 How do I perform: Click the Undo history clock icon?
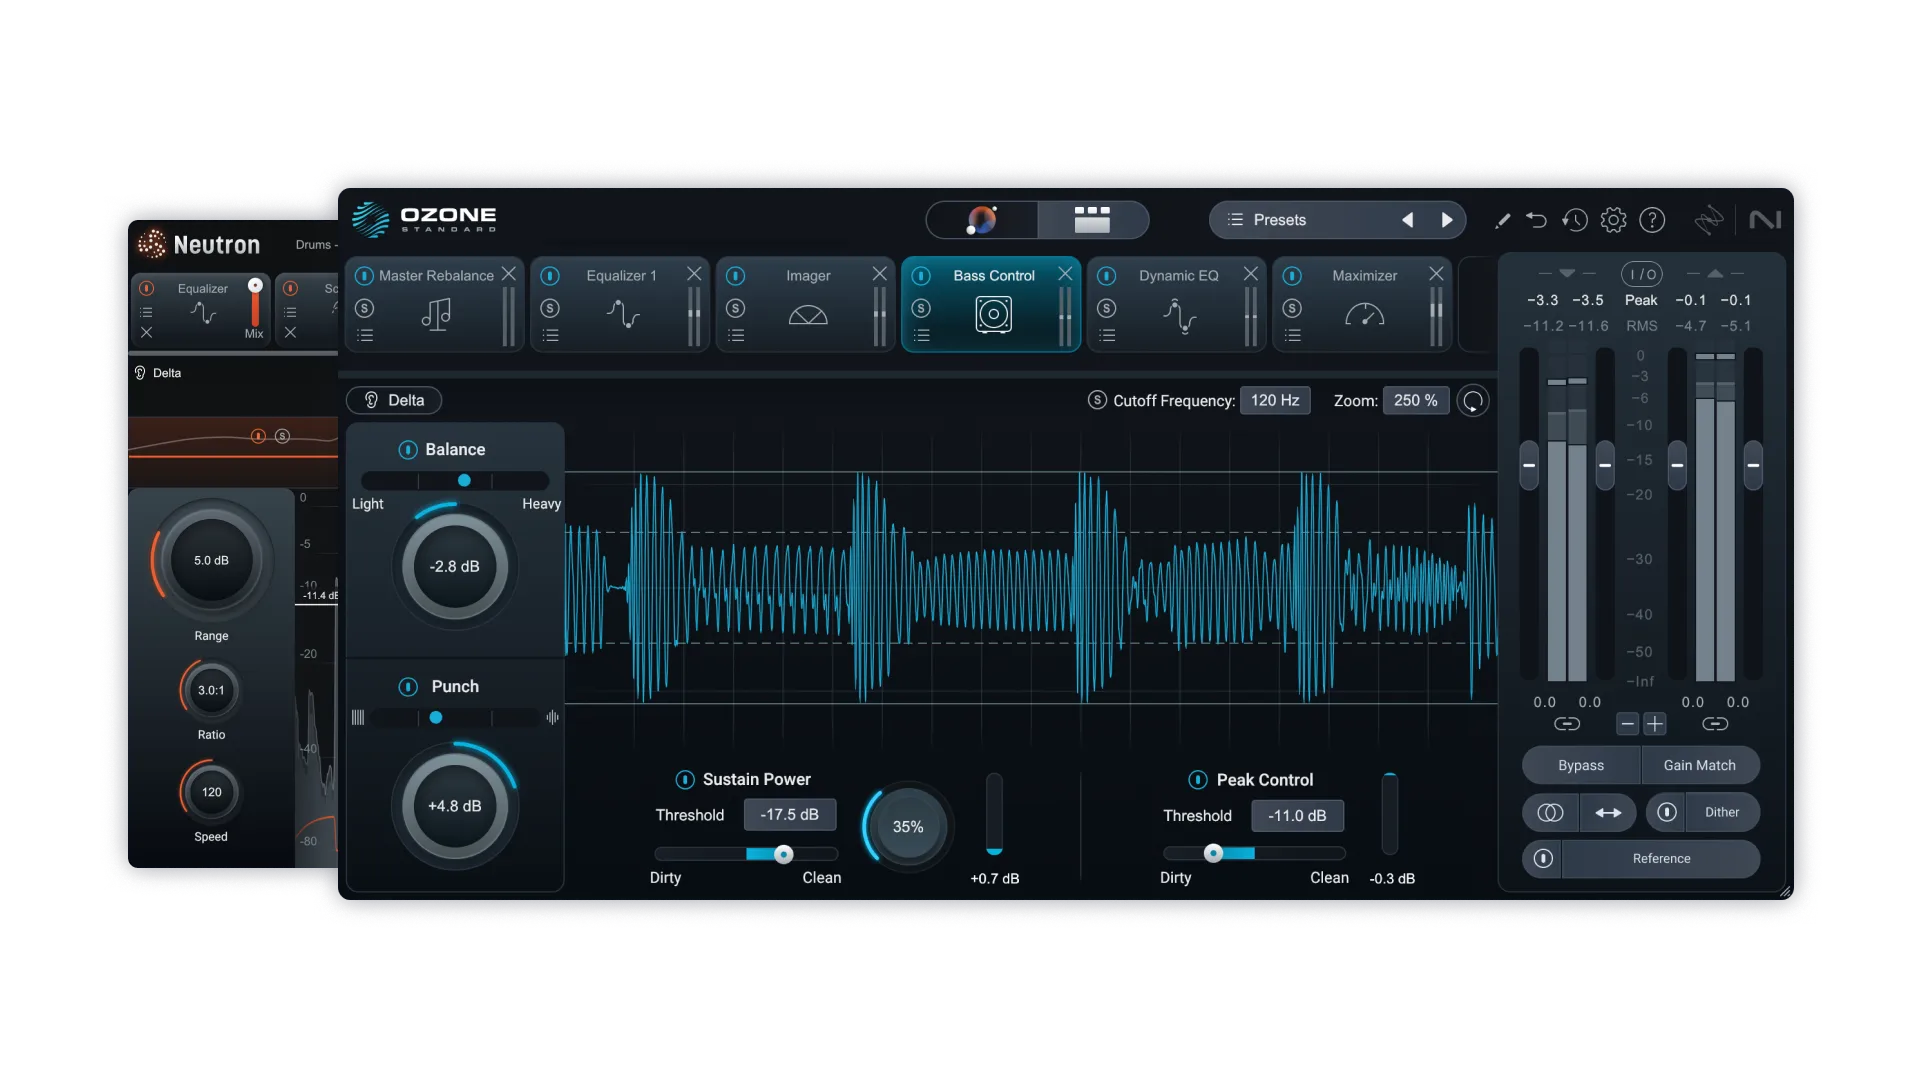[1574, 220]
